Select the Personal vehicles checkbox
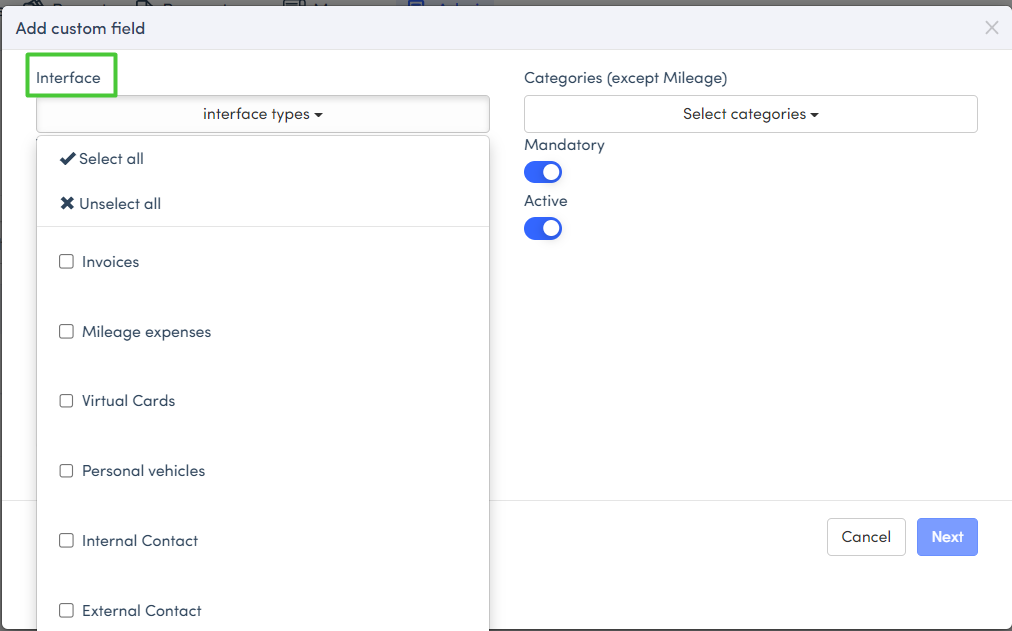The height and width of the screenshot is (631, 1012). click(67, 471)
